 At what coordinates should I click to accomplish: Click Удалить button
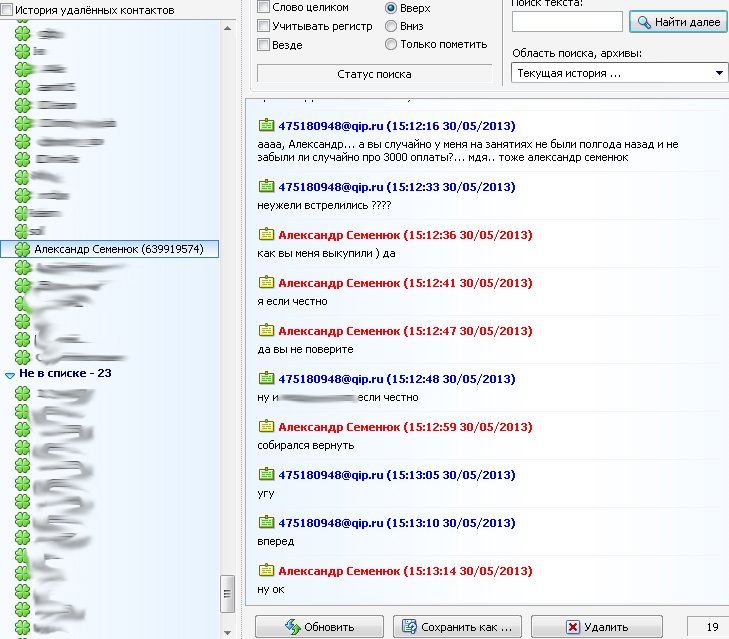pos(596,626)
